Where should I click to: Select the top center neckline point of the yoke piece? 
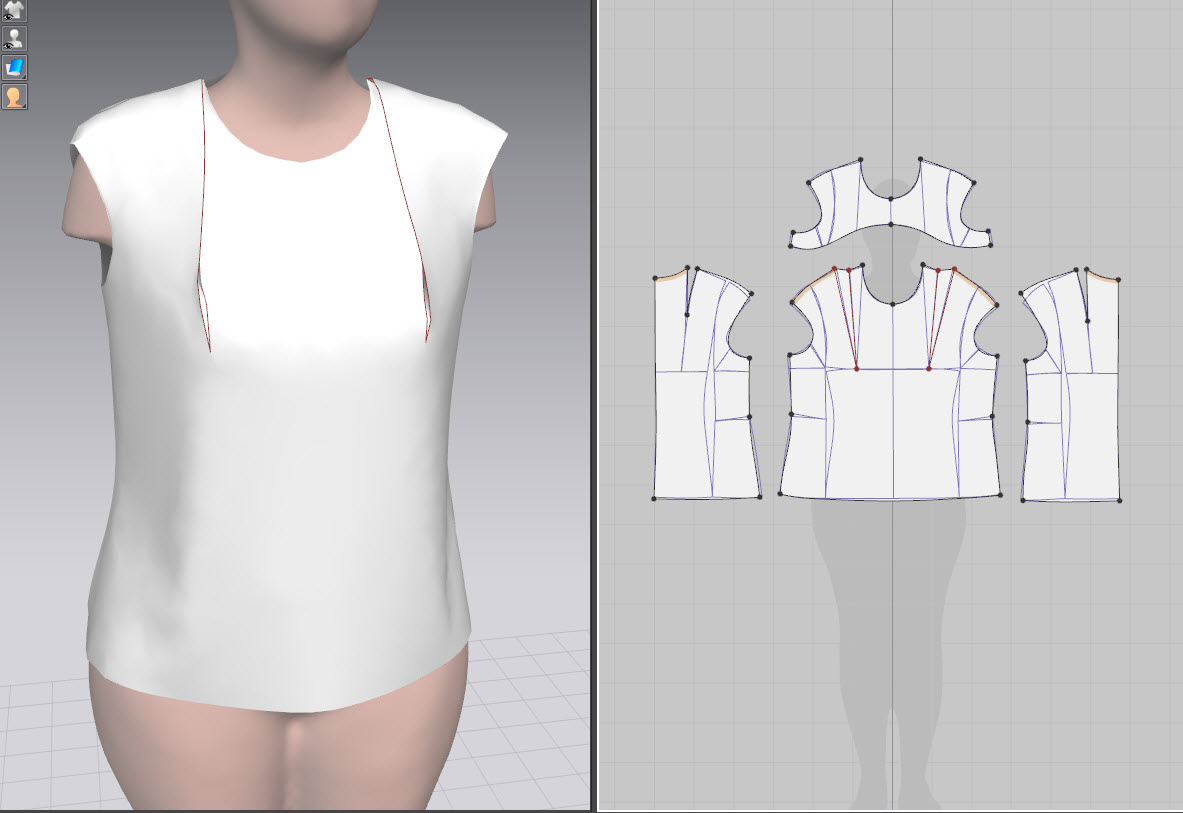tap(891, 199)
